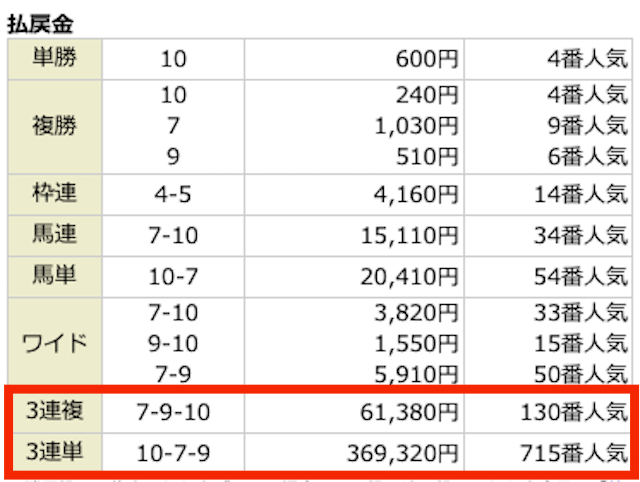Viewport: 640px width, 482px height.
Task: Click the 20,410円 exacta payout
Action: click(x=409, y=277)
